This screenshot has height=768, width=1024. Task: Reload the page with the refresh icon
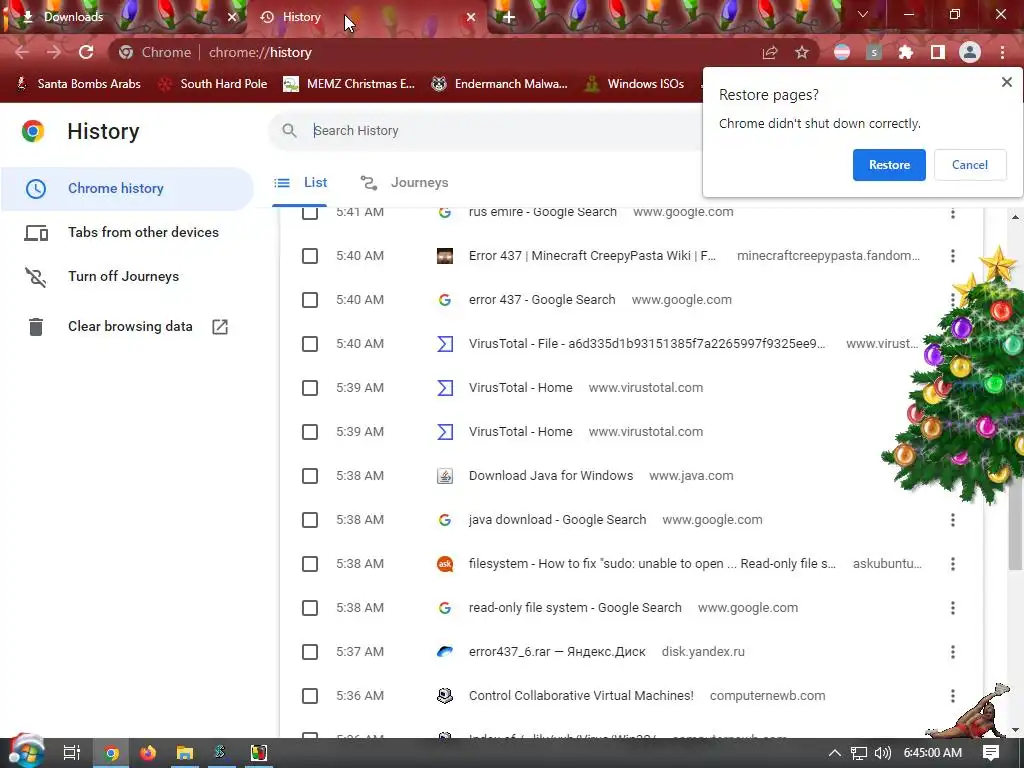point(86,52)
